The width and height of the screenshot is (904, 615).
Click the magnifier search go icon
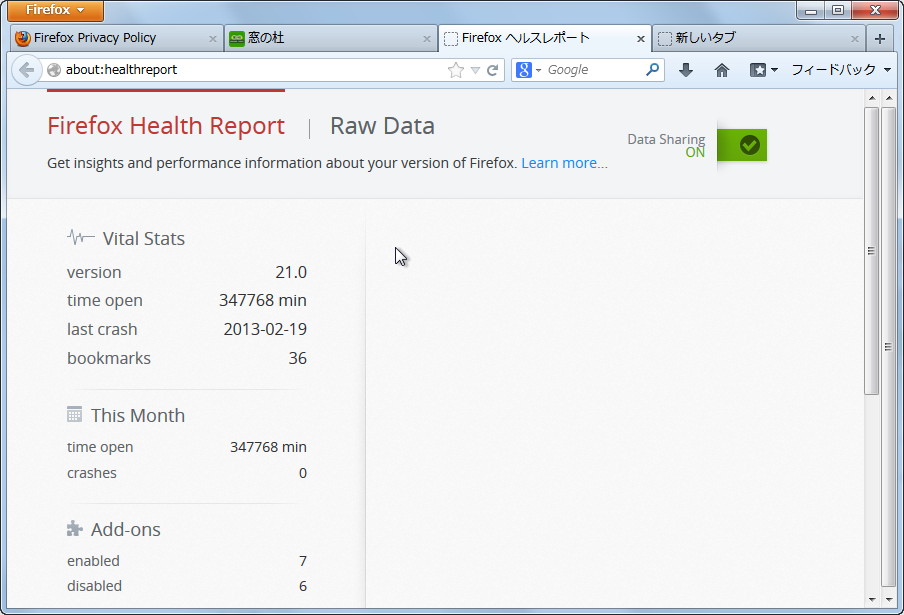[x=652, y=70]
